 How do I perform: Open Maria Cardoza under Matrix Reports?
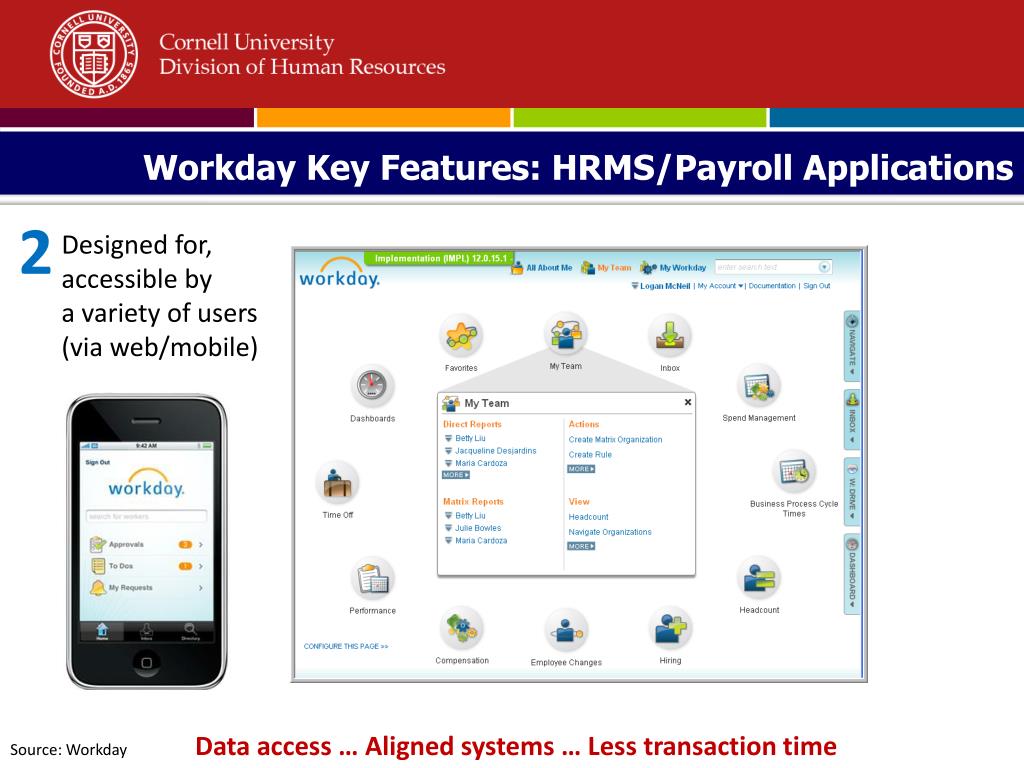coord(481,540)
